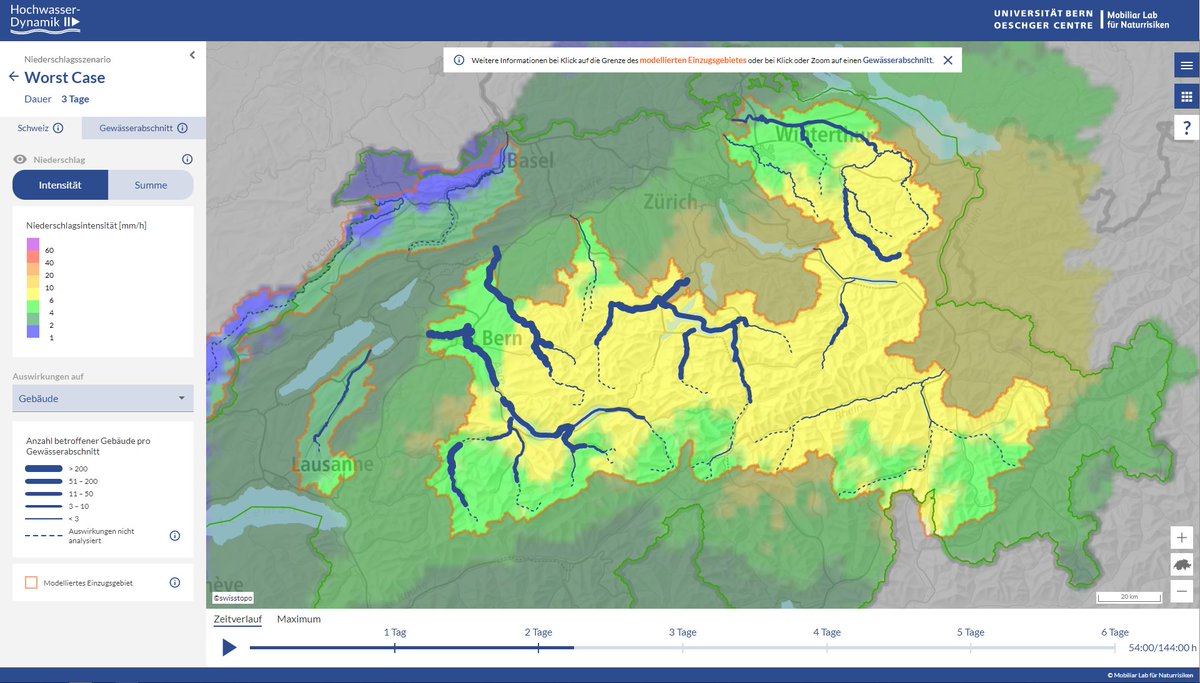Open info icon next to Gewässerabschnitt

(x=183, y=128)
